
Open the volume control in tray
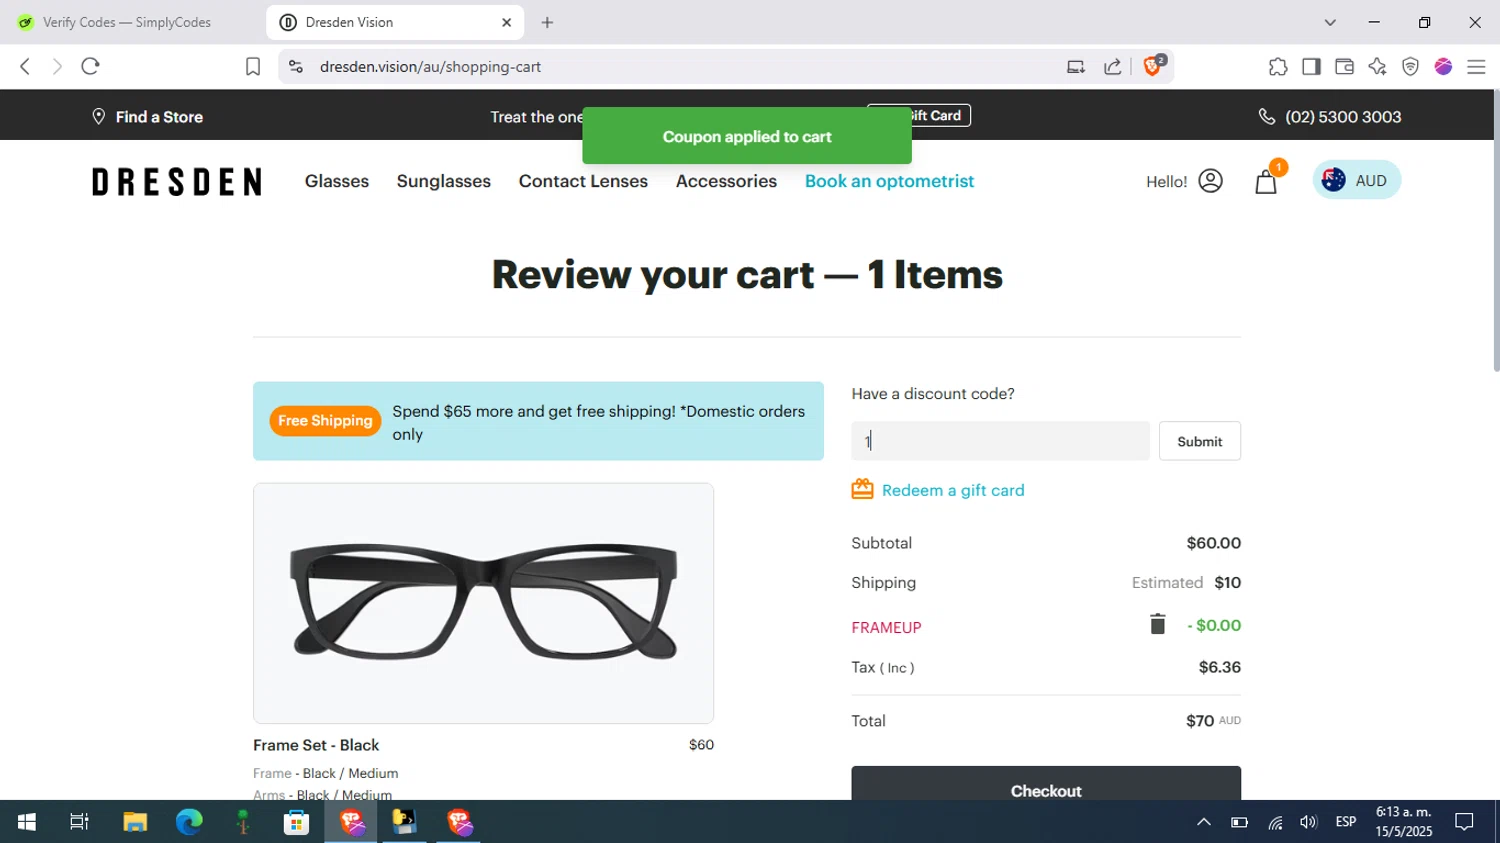click(1308, 822)
